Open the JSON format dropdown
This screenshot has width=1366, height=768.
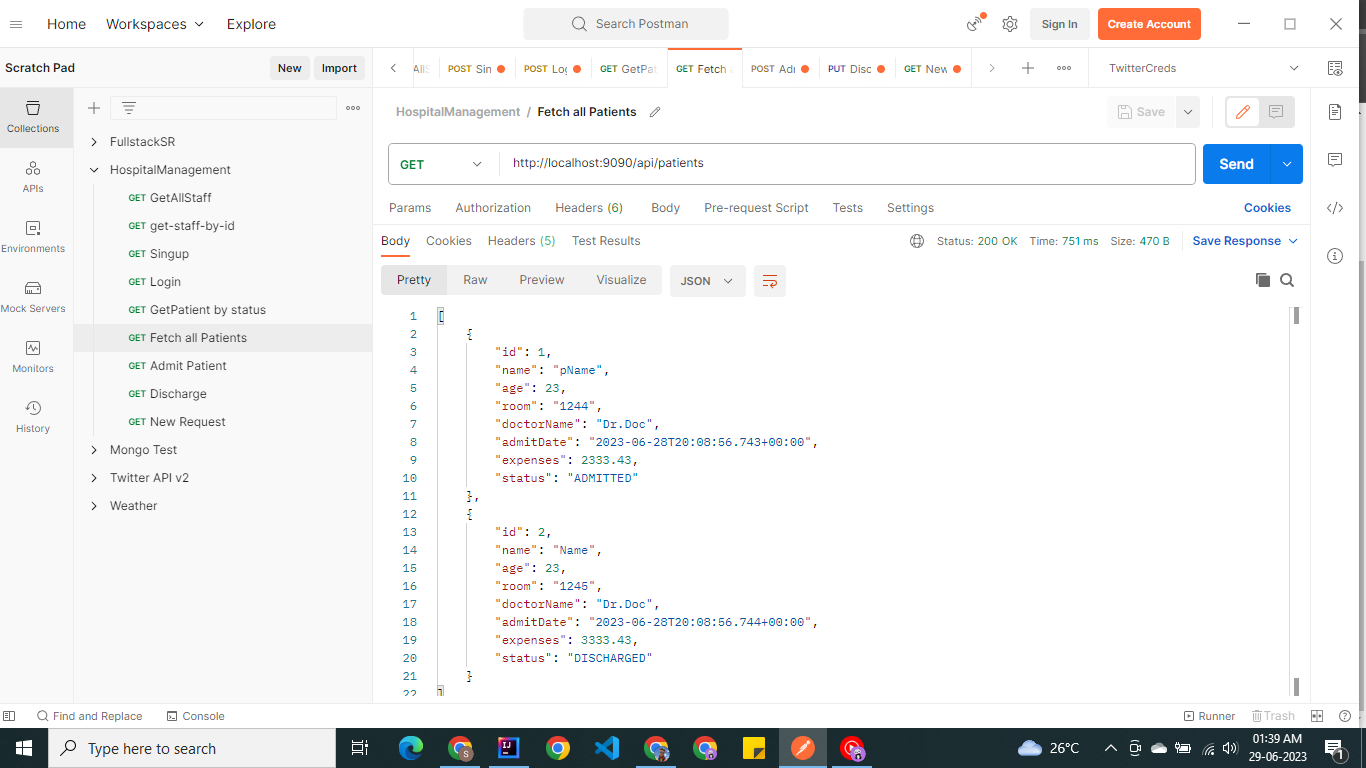[707, 281]
